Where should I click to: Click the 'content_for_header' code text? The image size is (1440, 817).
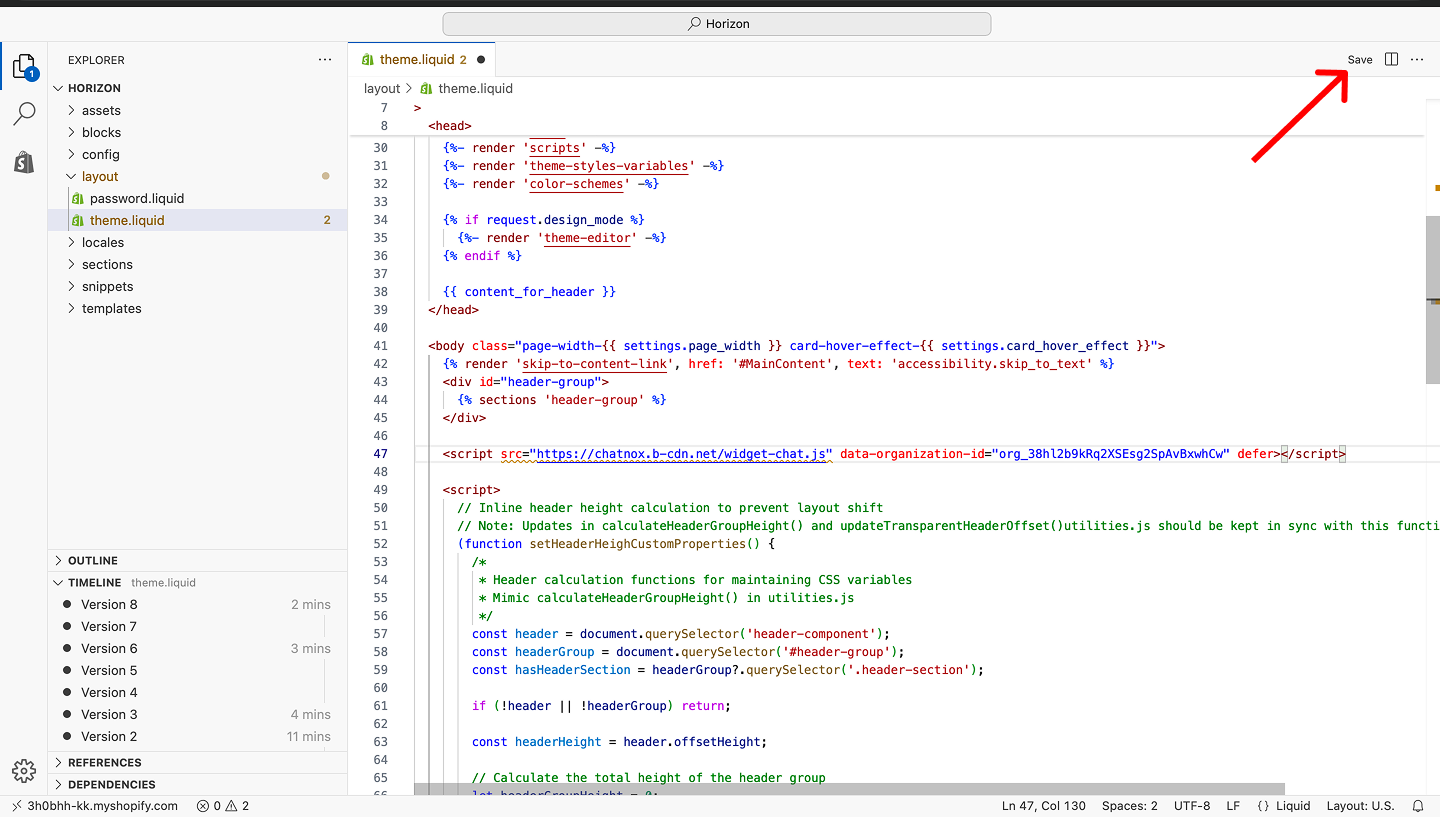tap(529, 292)
